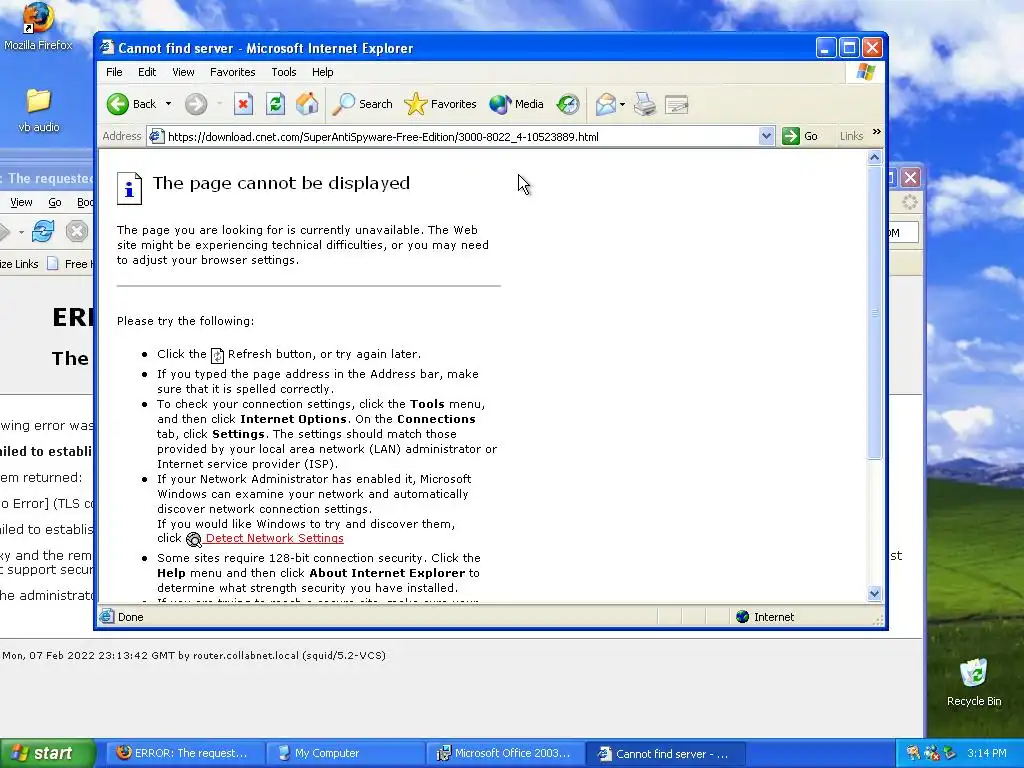The height and width of the screenshot is (768, 1024).
Task: Expand the Mail button dropdown arrow
Action: point(622,104)
